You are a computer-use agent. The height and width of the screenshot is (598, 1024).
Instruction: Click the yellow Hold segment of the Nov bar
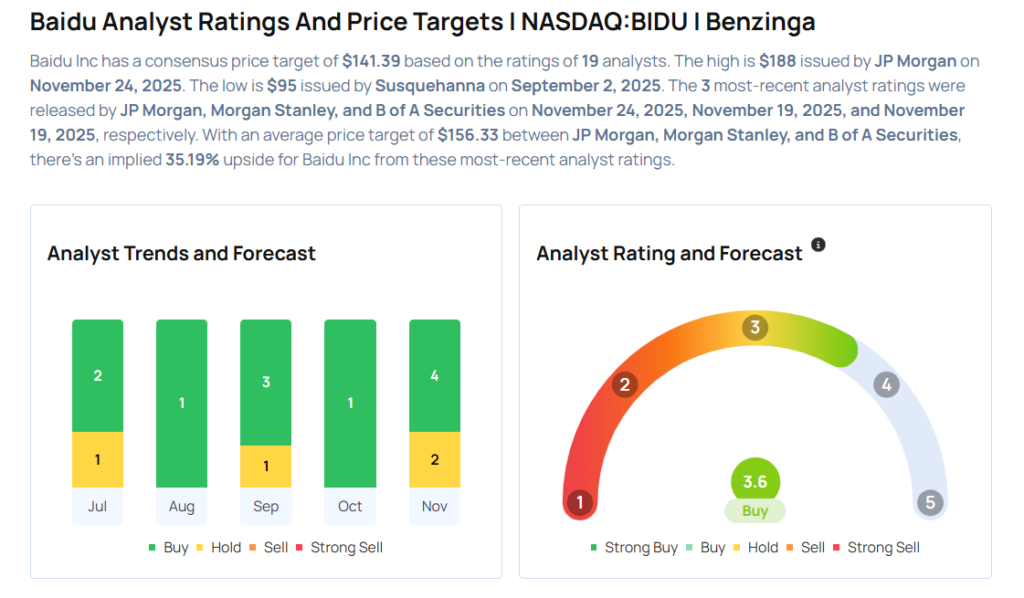coord(434,460)
